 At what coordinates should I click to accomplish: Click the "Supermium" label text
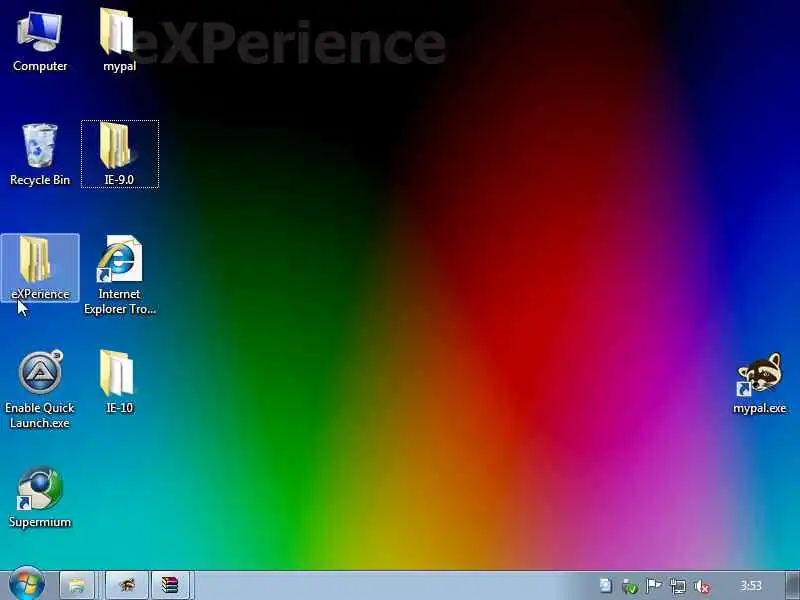40,522
